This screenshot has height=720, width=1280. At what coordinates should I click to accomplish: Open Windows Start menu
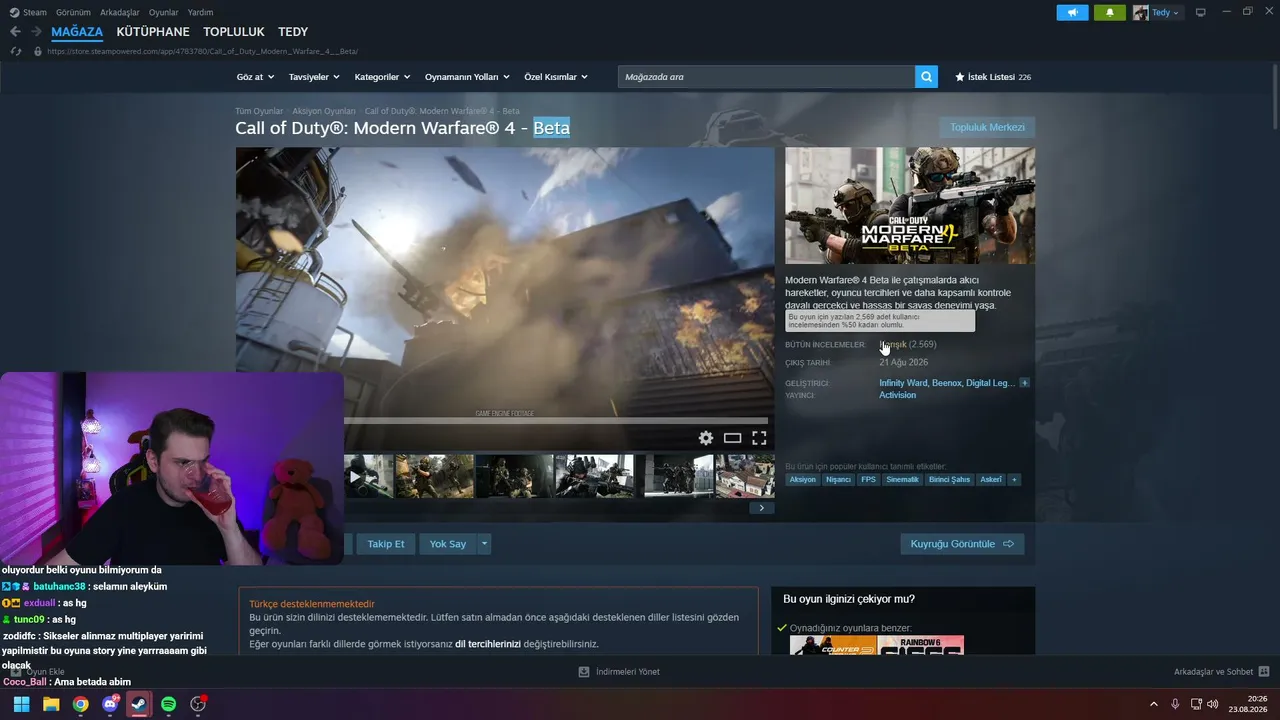tap(21, 704)
